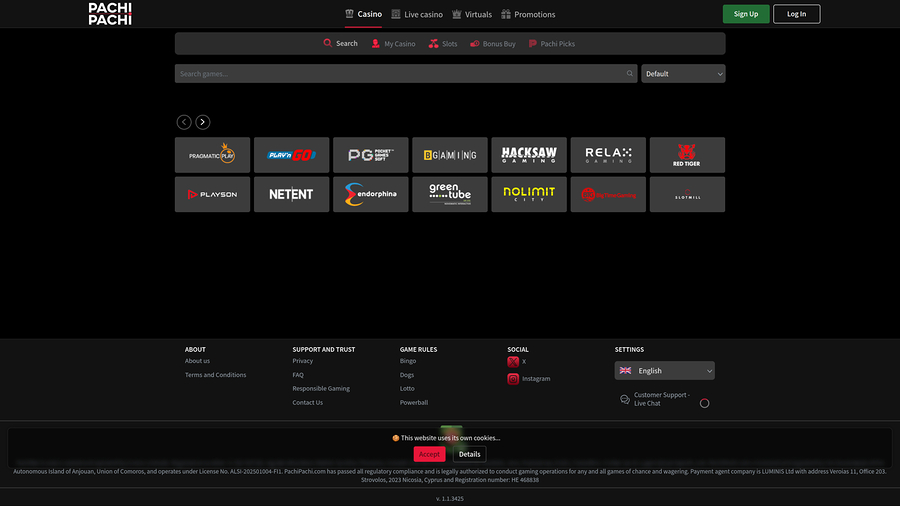Select the NetEnt provider logo
This screenshot has width=900, height=506.
pyautogui.click(x=291, y=194)
